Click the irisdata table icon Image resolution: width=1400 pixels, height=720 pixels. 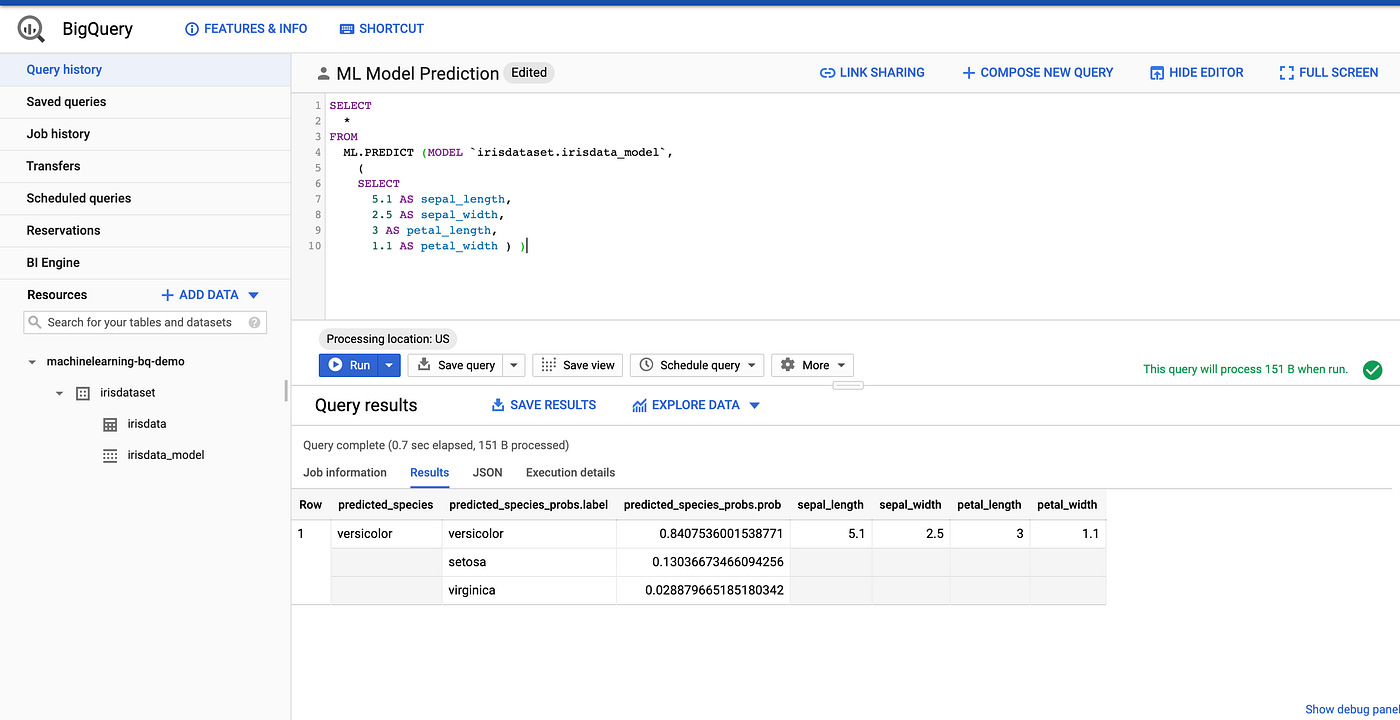[x=111, y=423]
